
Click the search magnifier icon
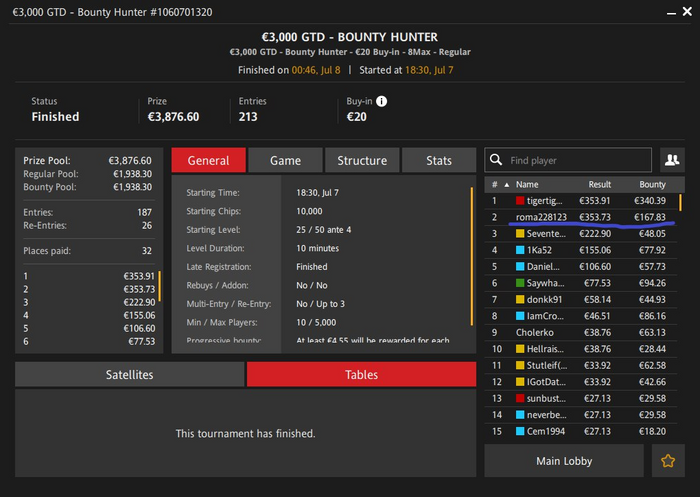point(496,160)
